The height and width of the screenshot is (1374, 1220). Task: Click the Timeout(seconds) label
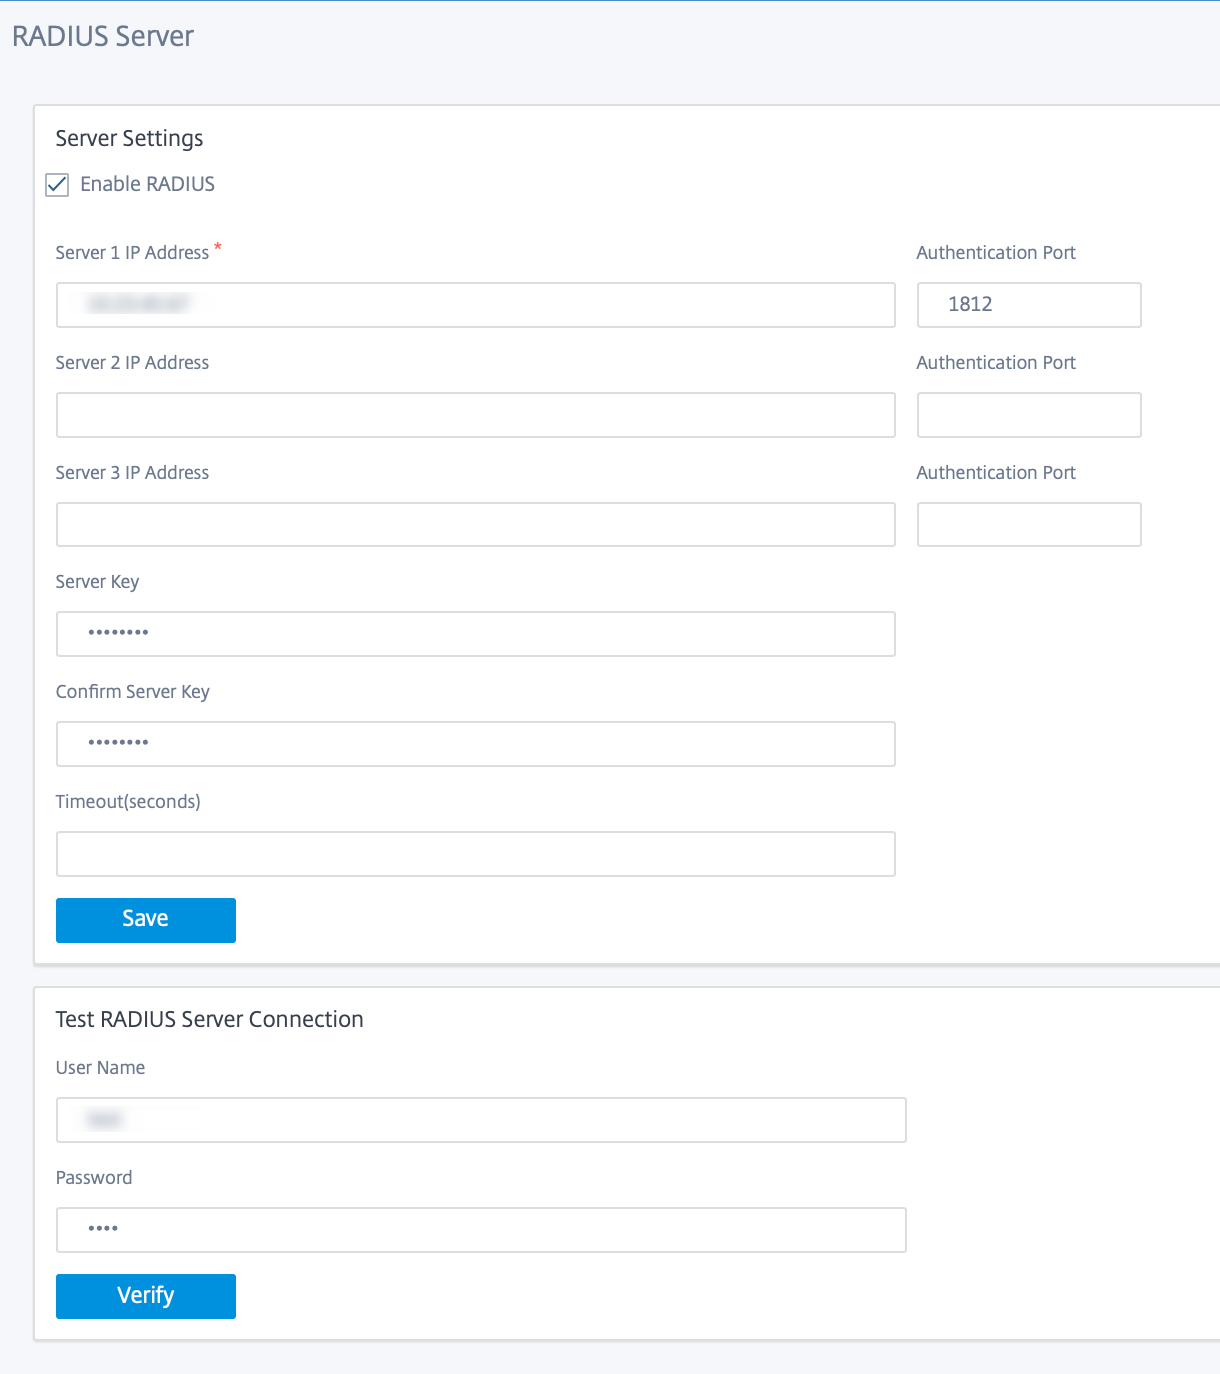(128, 802)
